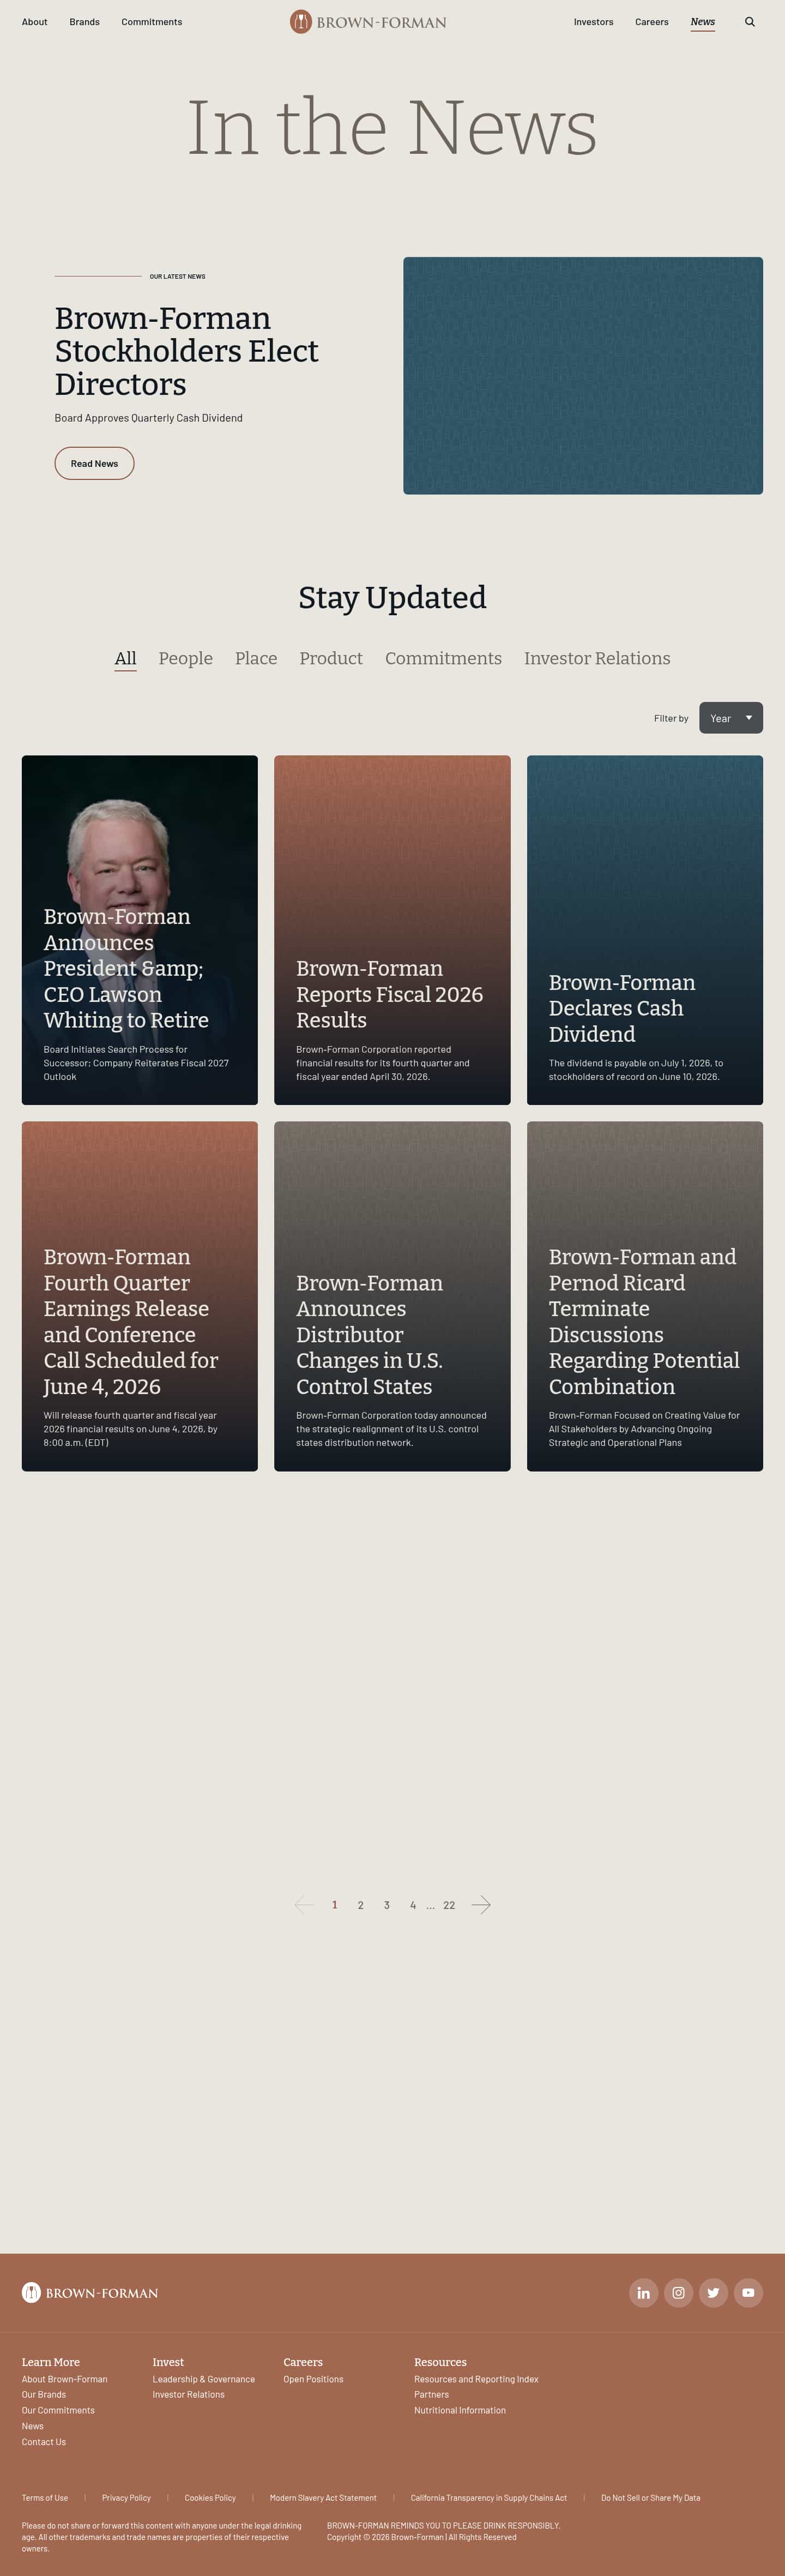Open the Declares Cash Dividend card
The width and height of the screenshot is (785, 2576).
click(645, 930)
